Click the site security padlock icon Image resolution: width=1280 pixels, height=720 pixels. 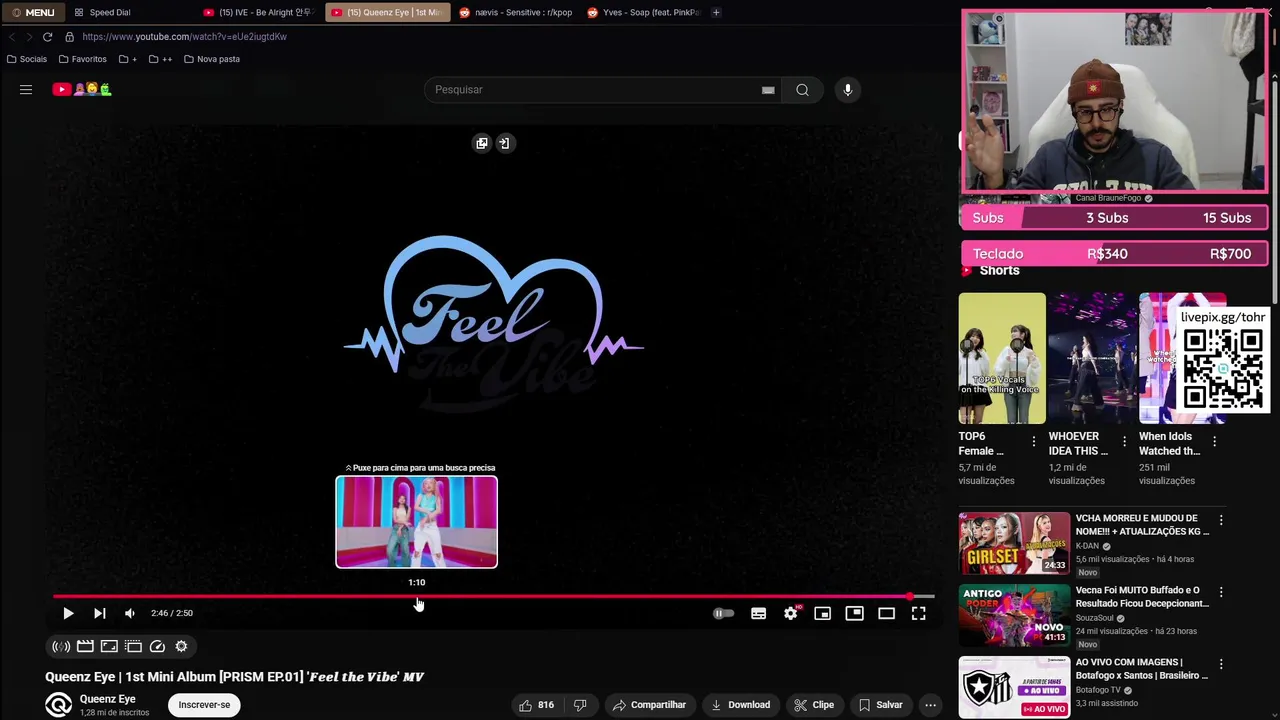click(x=69, y=37)
